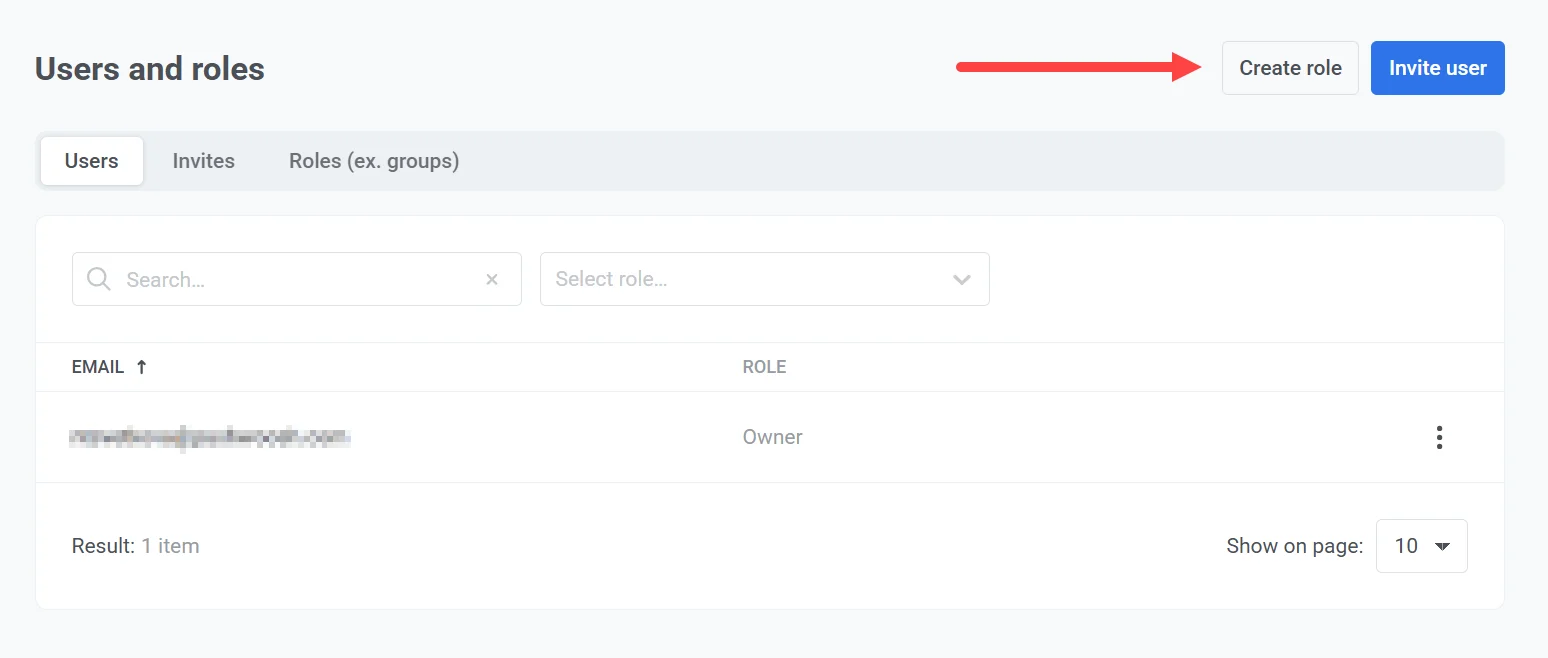Screen dimensions: 1548x658
Task: Sort users by the EMAIL column header
Action: click(x=98, y=367)
